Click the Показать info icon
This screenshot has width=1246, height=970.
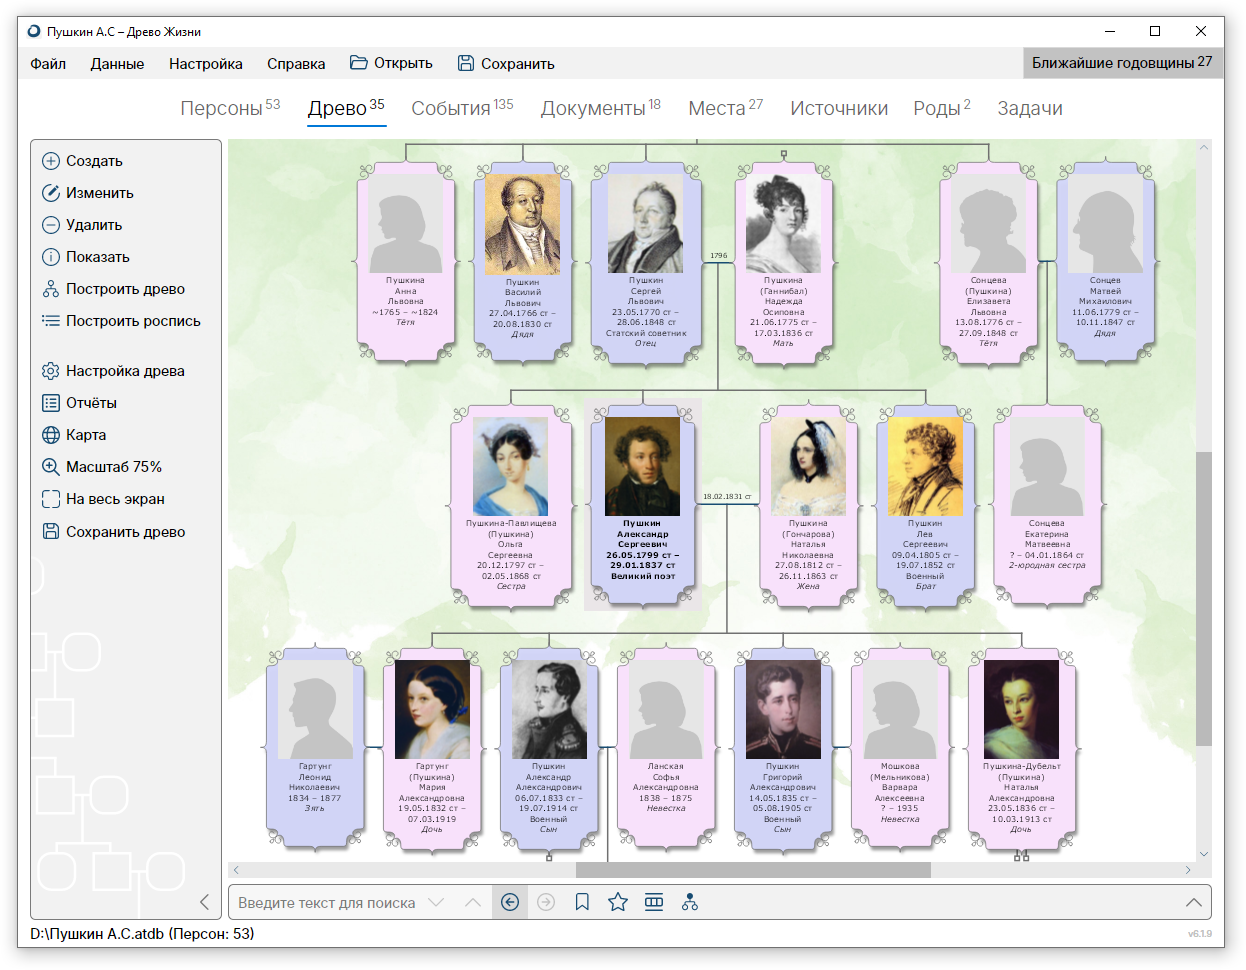[x=51, y=257]
